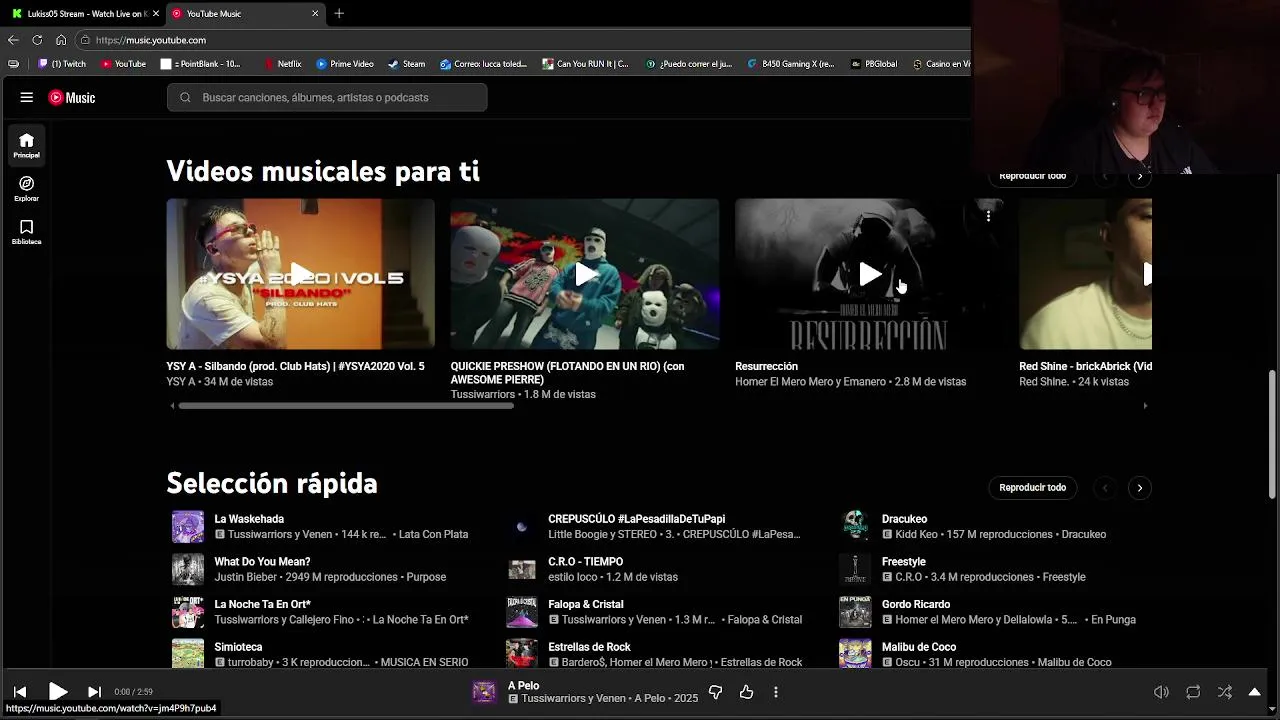
Task: Toggle the player volume icon
Action: click(x=1161, y=692)
